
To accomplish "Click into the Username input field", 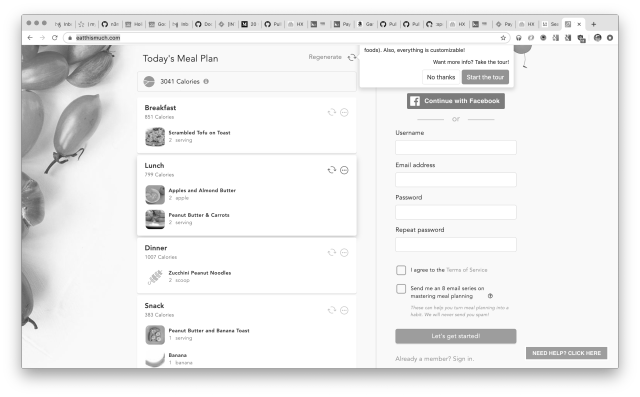I will (x=456, y=147).
